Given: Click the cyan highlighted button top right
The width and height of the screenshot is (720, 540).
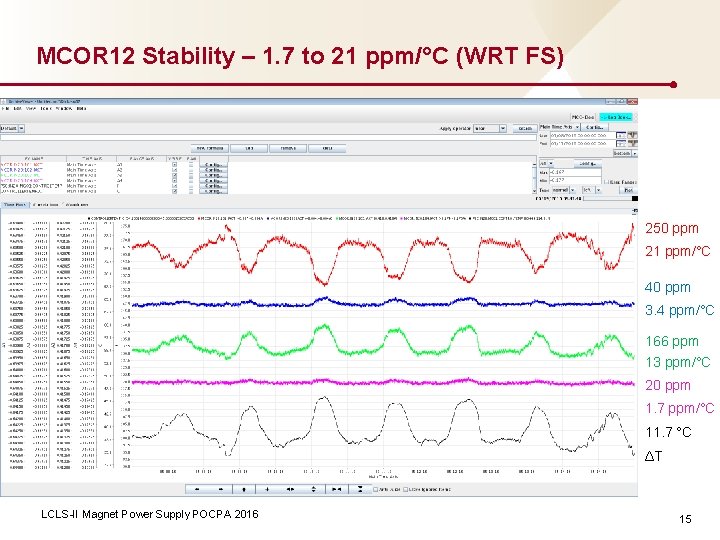Looking at the screenshot, I should 616,117.
